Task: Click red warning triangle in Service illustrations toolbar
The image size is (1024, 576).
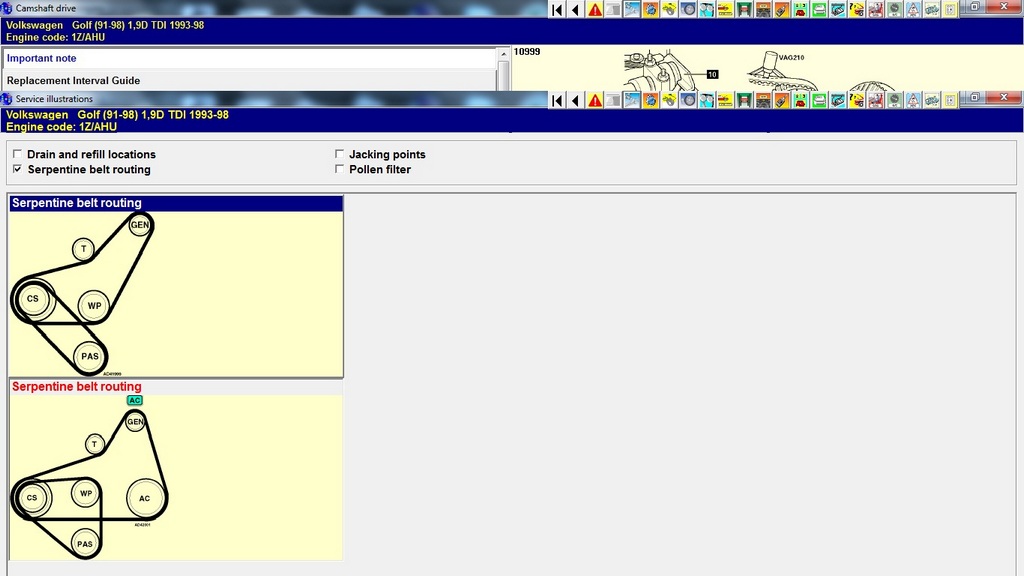Action: click(595, 100)
